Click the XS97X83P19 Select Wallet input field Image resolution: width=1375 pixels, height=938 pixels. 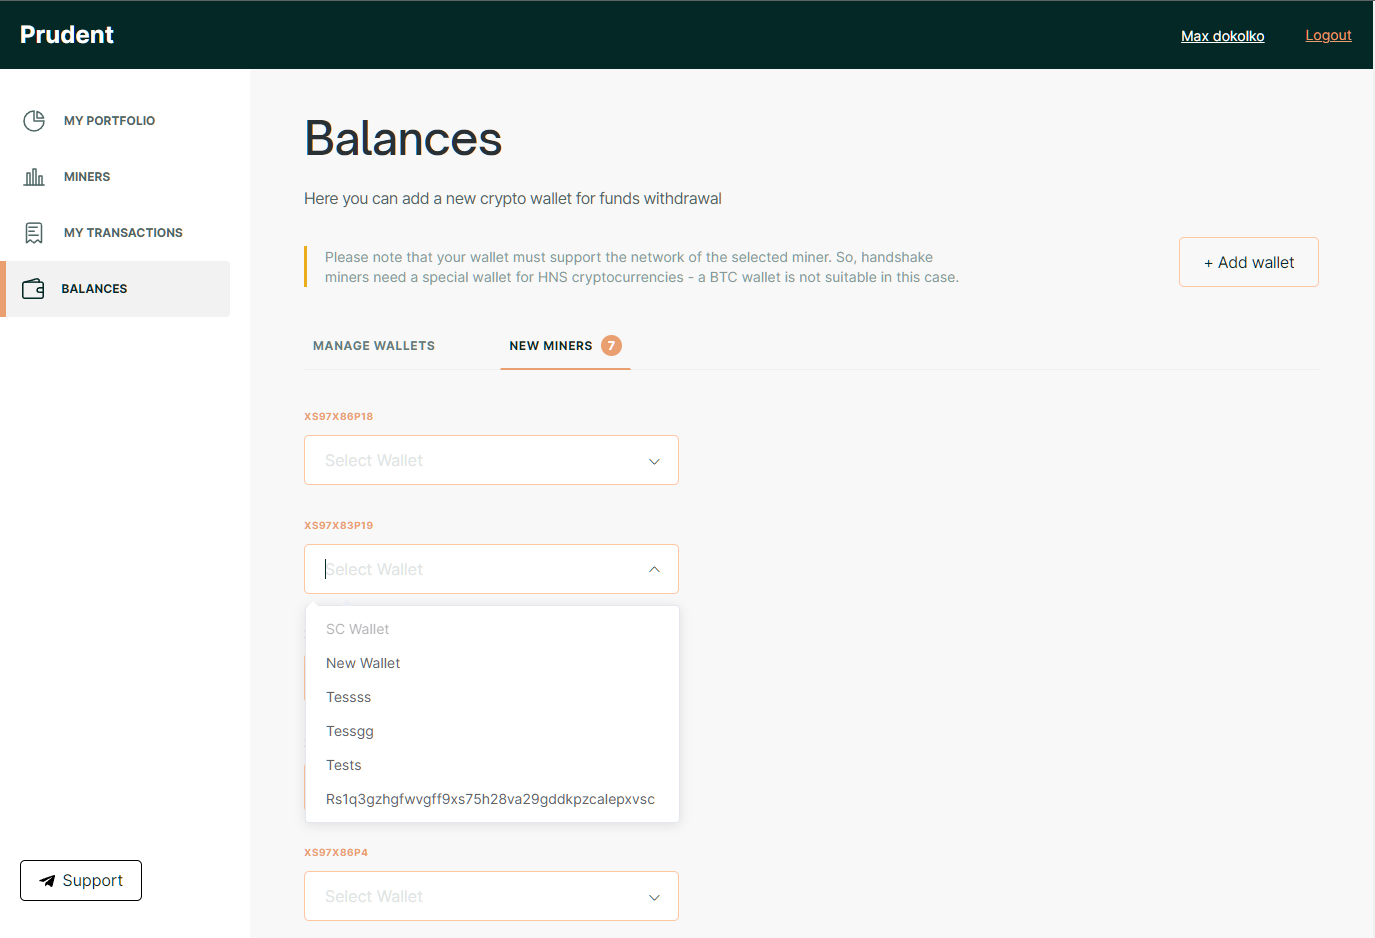tap(491, 569)
